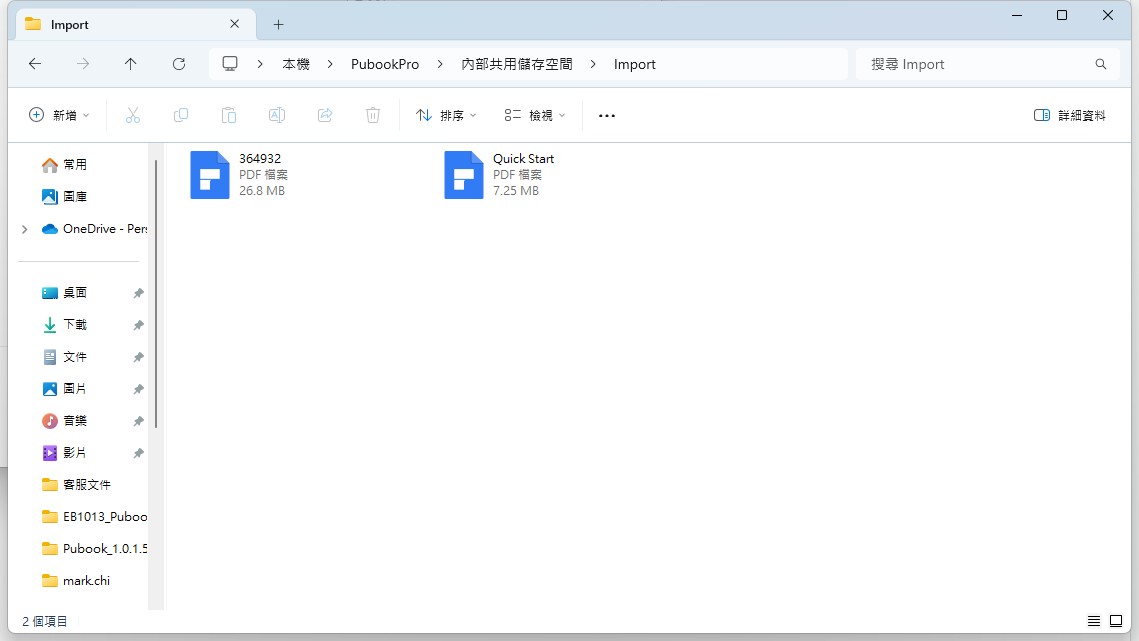This screenshot has height=641, width=1139.
Task: Open the Quick Start PDF thumbnail
Action: [463, 175]
